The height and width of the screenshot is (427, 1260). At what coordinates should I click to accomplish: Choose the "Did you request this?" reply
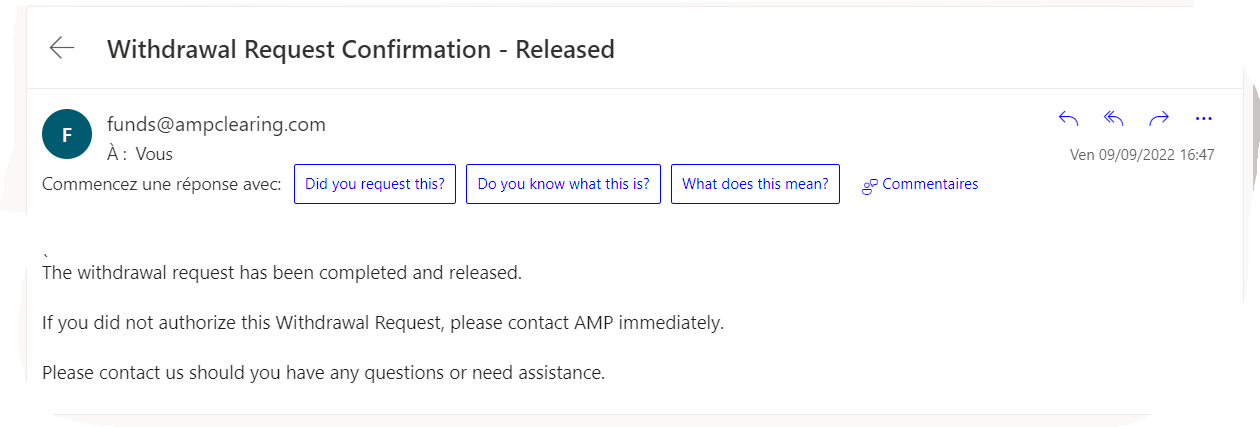tap(375, 184)
